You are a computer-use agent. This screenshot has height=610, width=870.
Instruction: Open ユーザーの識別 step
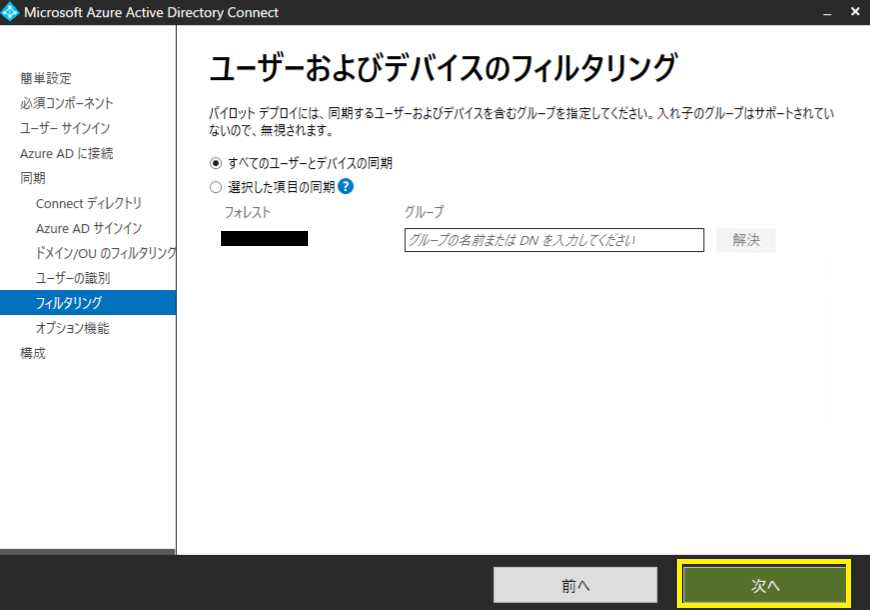[x=73, y=278]
